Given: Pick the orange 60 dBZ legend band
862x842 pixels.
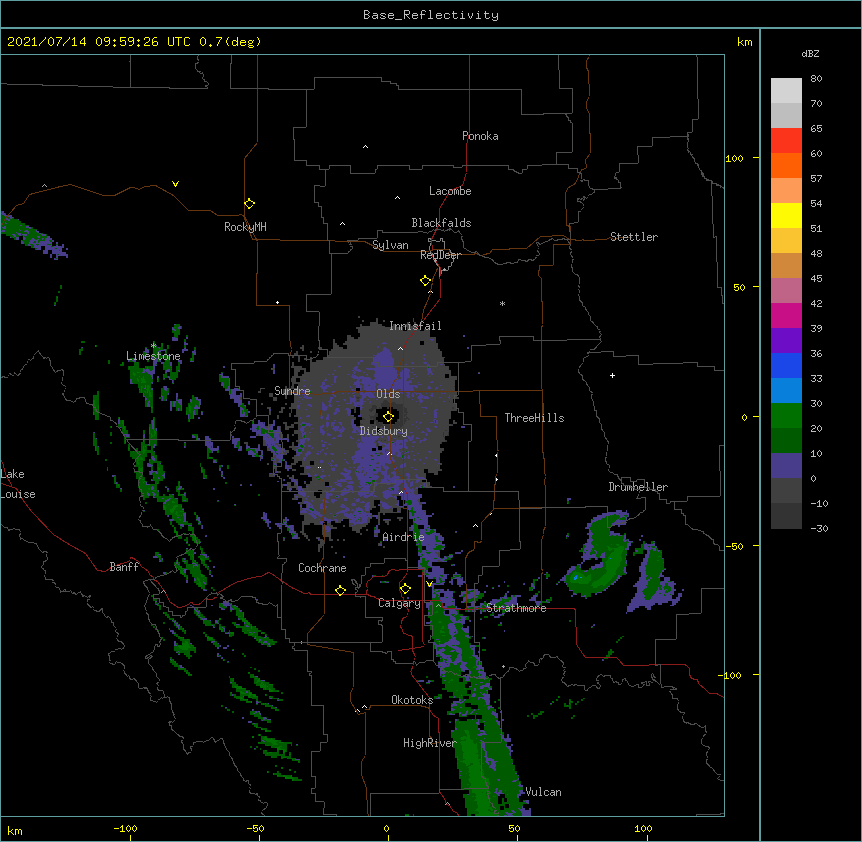Looking at the screenshot, I should point(786,165).
